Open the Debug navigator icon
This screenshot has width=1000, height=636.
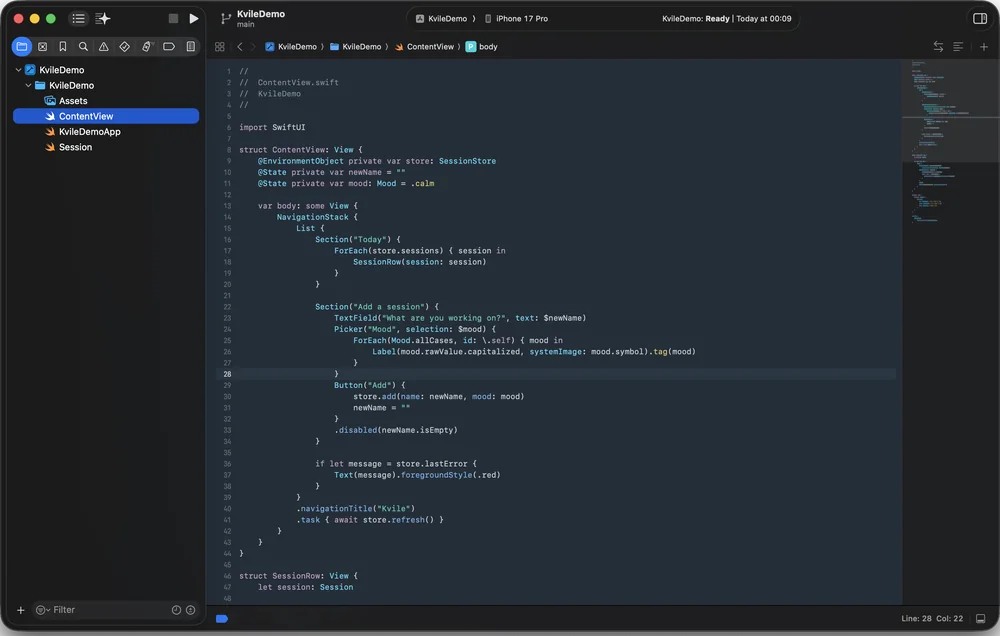[x=147, y=47]
